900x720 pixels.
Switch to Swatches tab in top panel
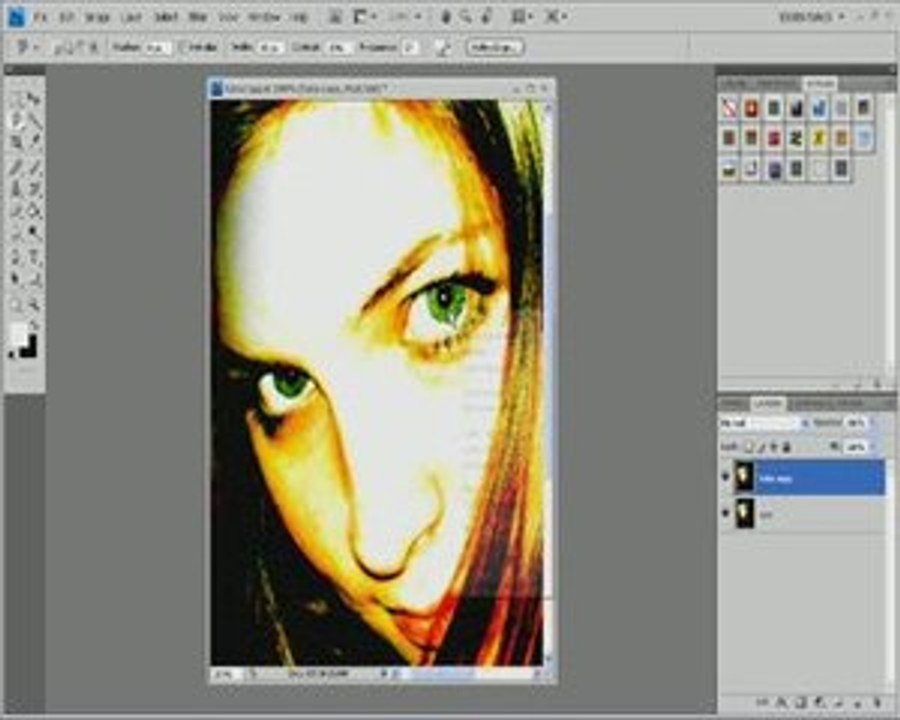click(775, 84)
